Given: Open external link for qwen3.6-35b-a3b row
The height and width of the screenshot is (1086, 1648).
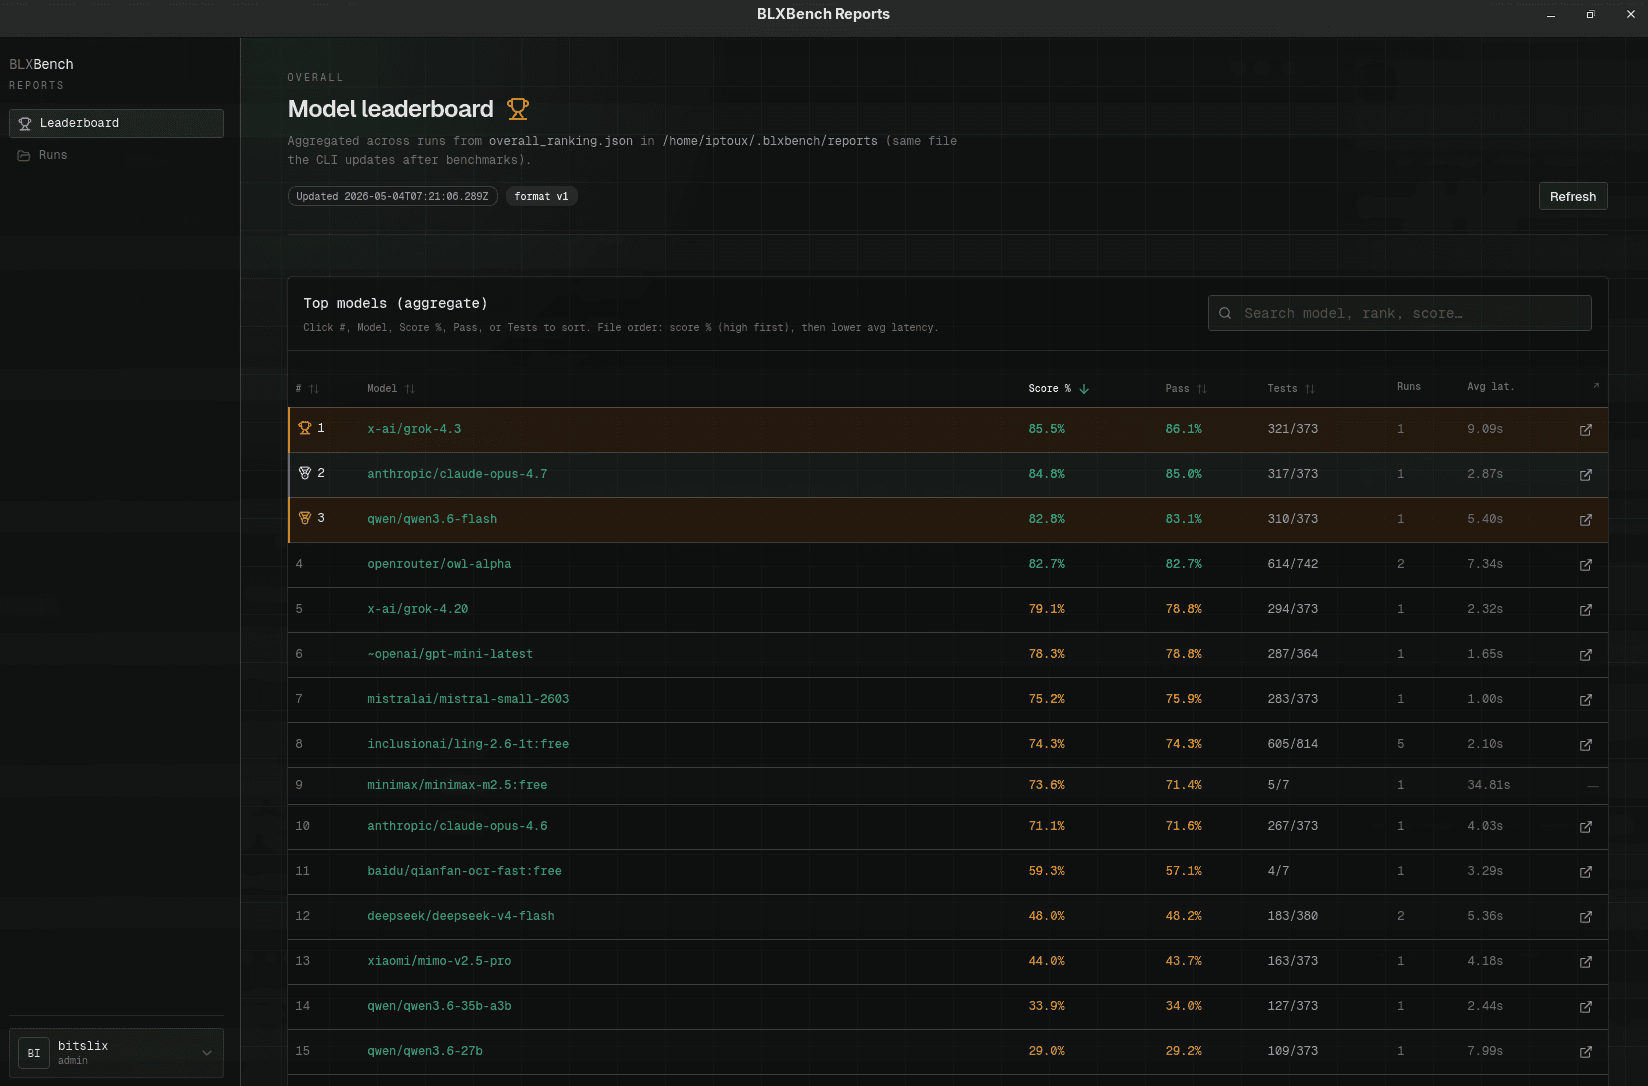Looking at the screenshot, I should tap(1585, 1007).
